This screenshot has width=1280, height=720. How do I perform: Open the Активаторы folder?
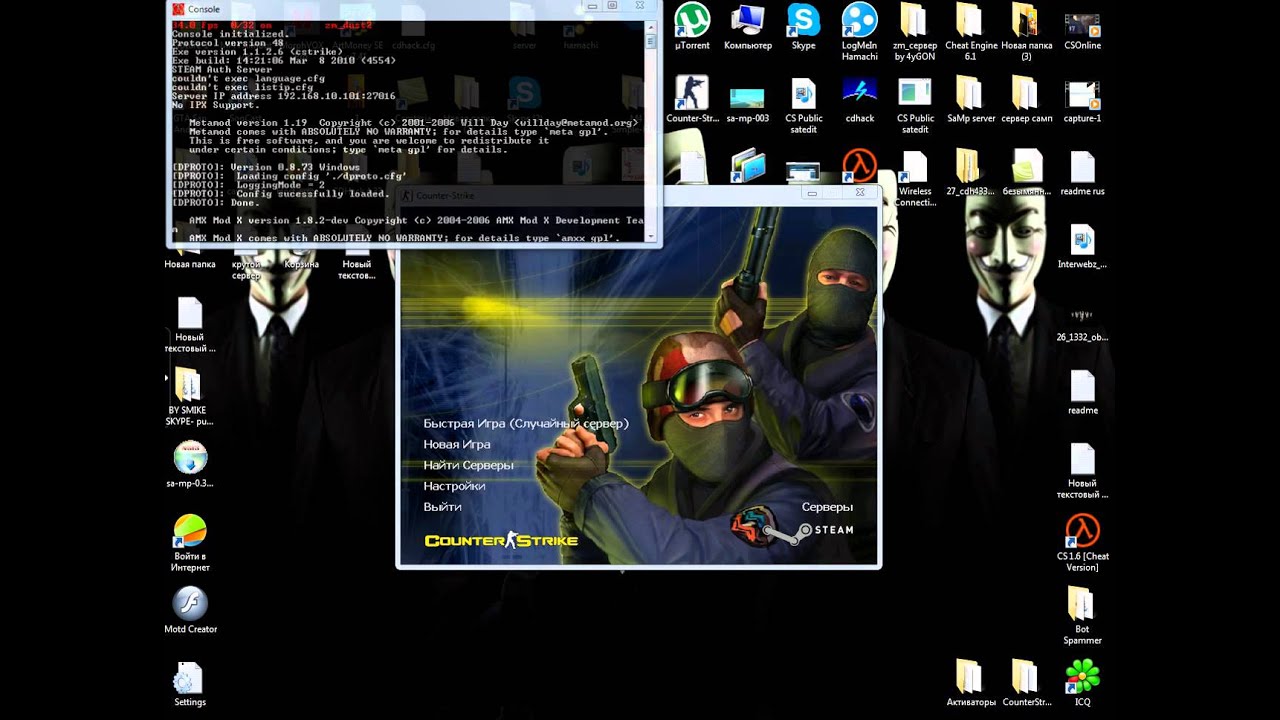[x=970, y=682]
